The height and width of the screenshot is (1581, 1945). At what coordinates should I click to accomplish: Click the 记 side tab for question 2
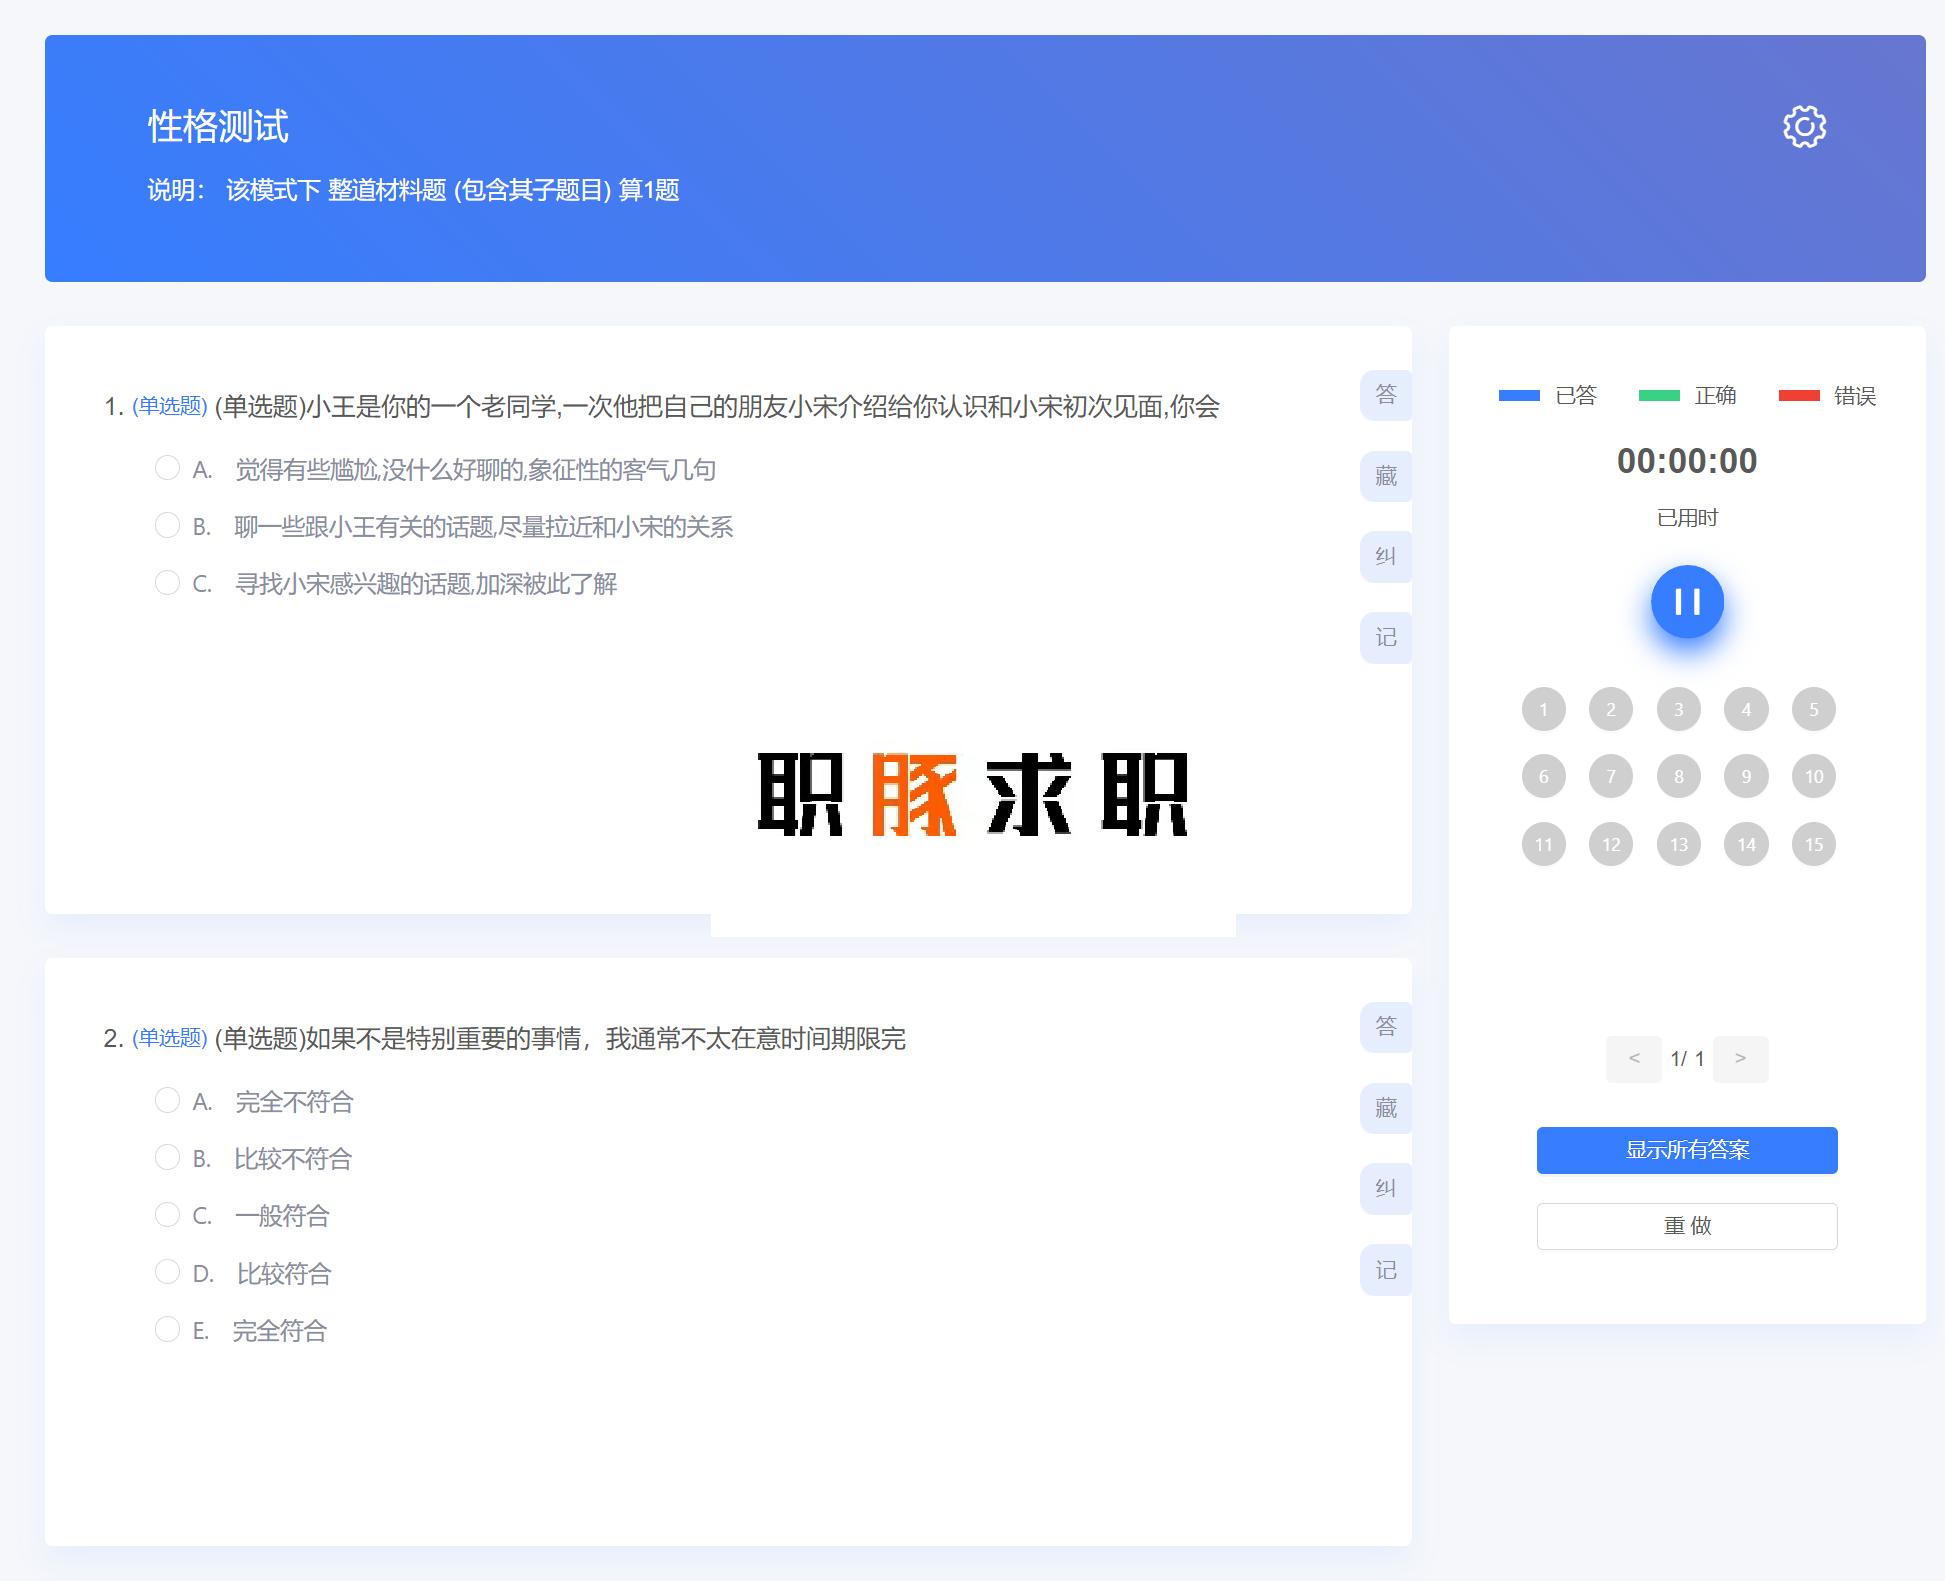point(1386,1270)
